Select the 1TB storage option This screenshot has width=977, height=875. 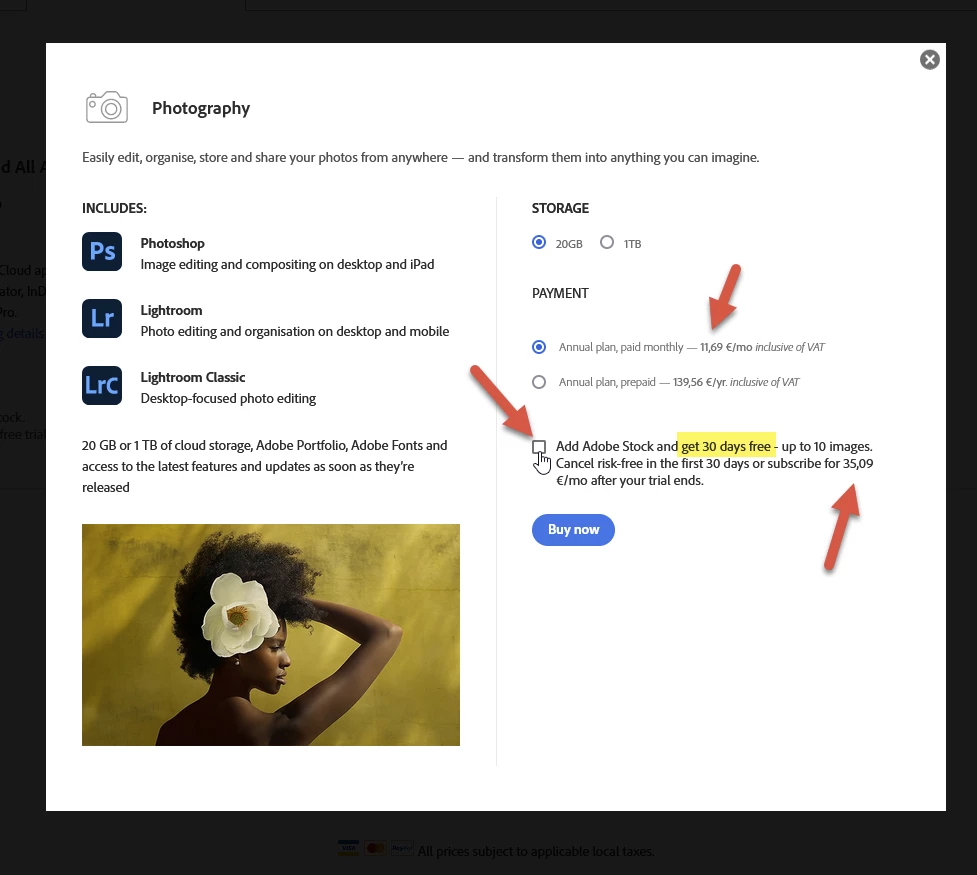[607, 242]
